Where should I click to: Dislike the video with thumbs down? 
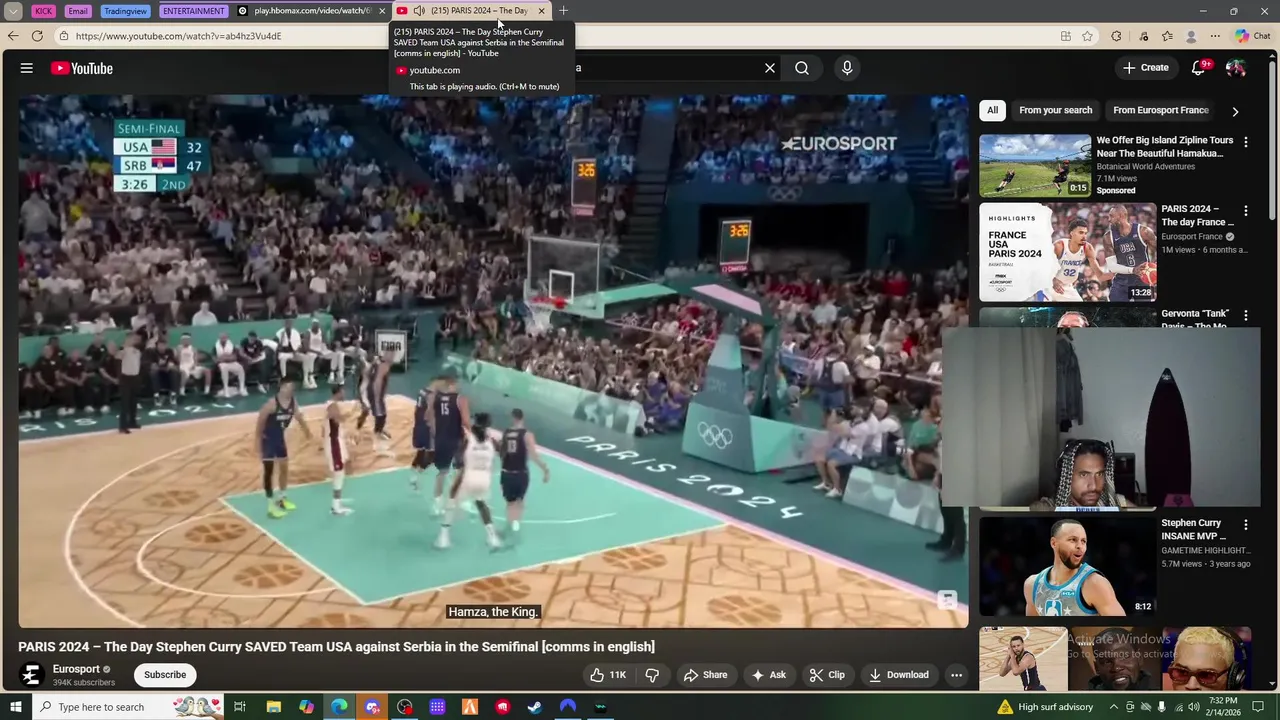point(652,675)
